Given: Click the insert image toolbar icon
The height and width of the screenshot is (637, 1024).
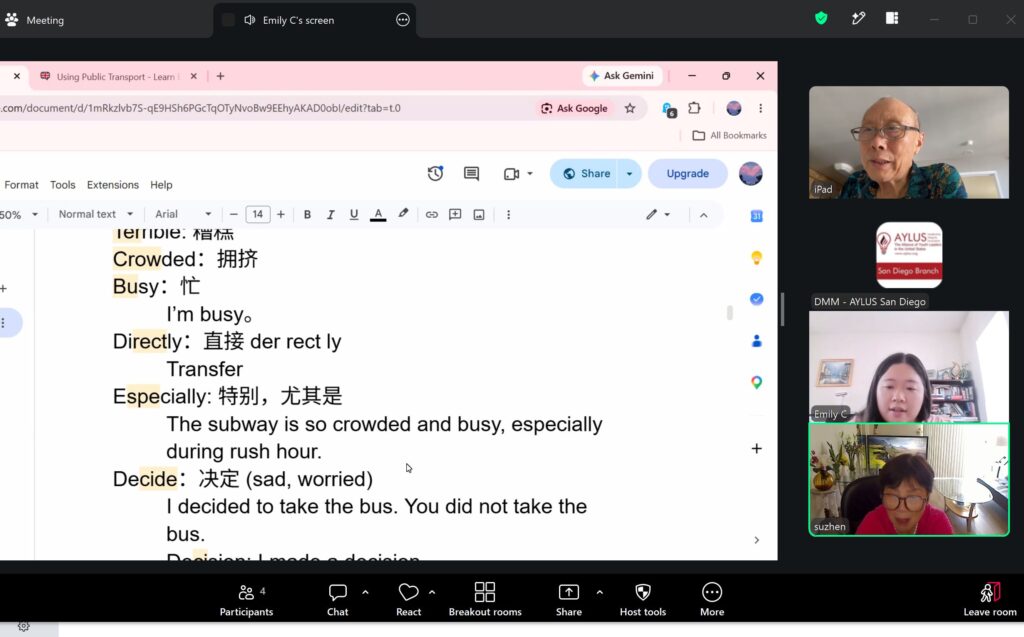Looking at the screenshot, I should coord(479,214).
